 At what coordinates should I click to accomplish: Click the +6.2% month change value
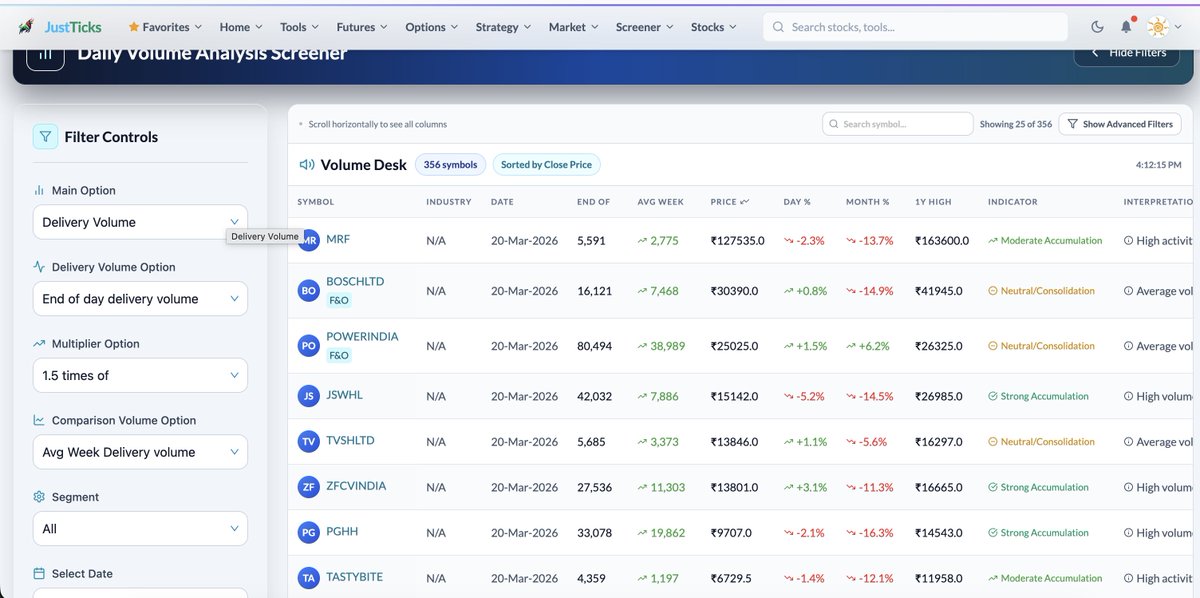[868, 346]
